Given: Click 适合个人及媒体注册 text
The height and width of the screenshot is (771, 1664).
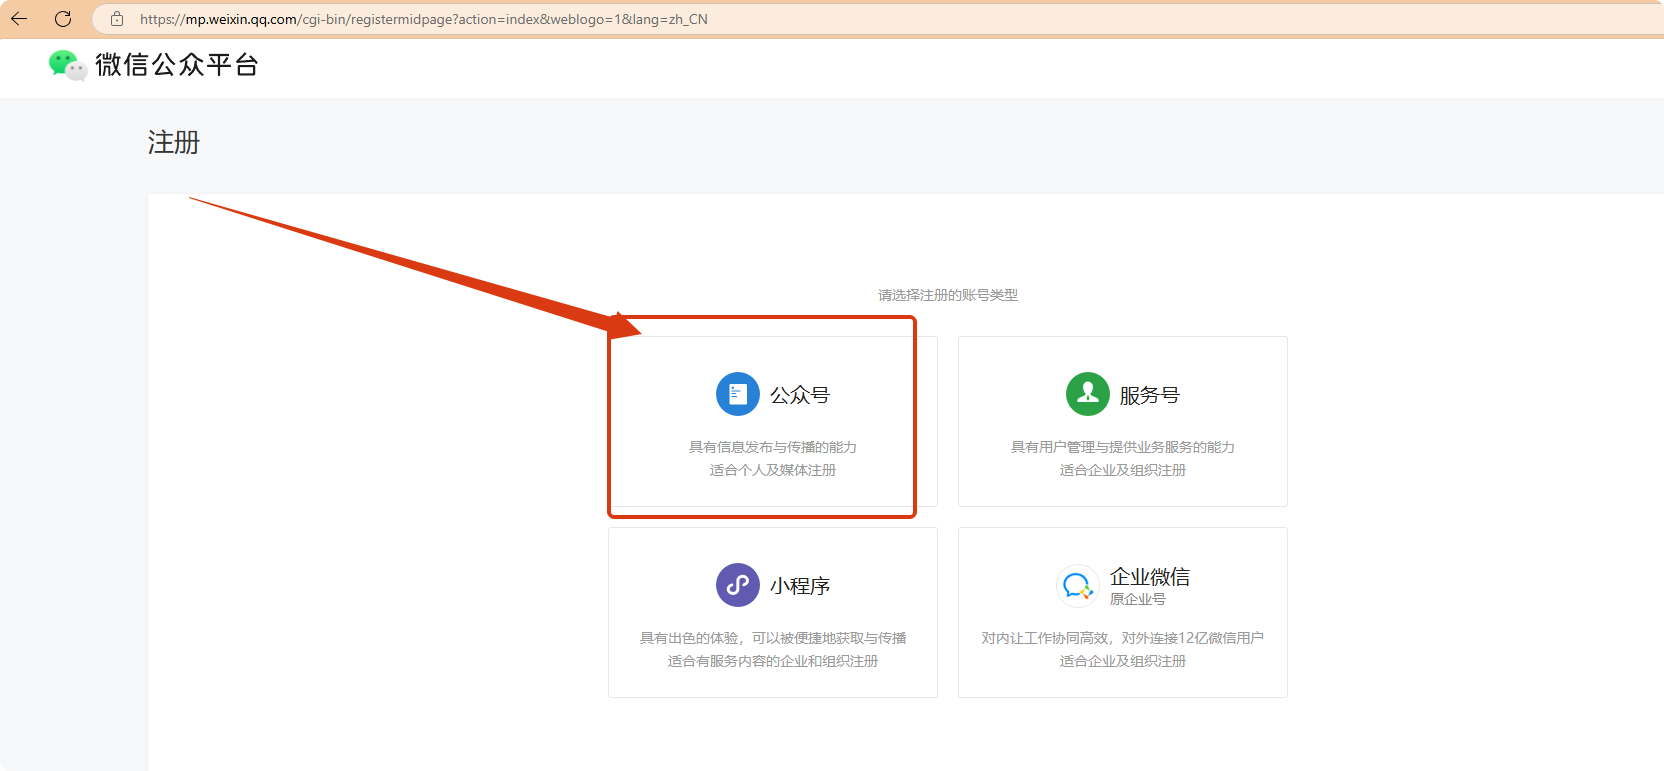Looking at the screenshot, I should click(x=773, y=470).
